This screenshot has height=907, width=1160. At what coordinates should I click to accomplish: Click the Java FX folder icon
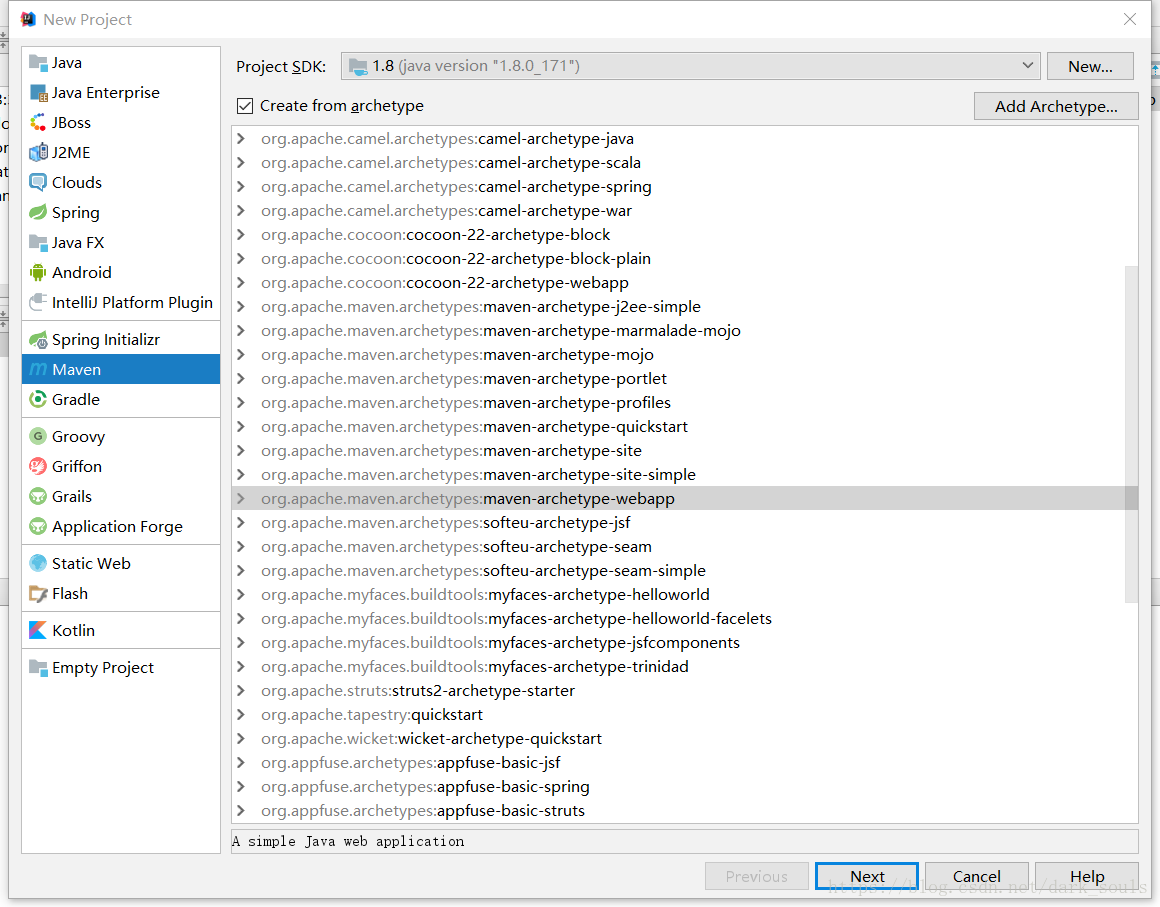pos(38,243)
